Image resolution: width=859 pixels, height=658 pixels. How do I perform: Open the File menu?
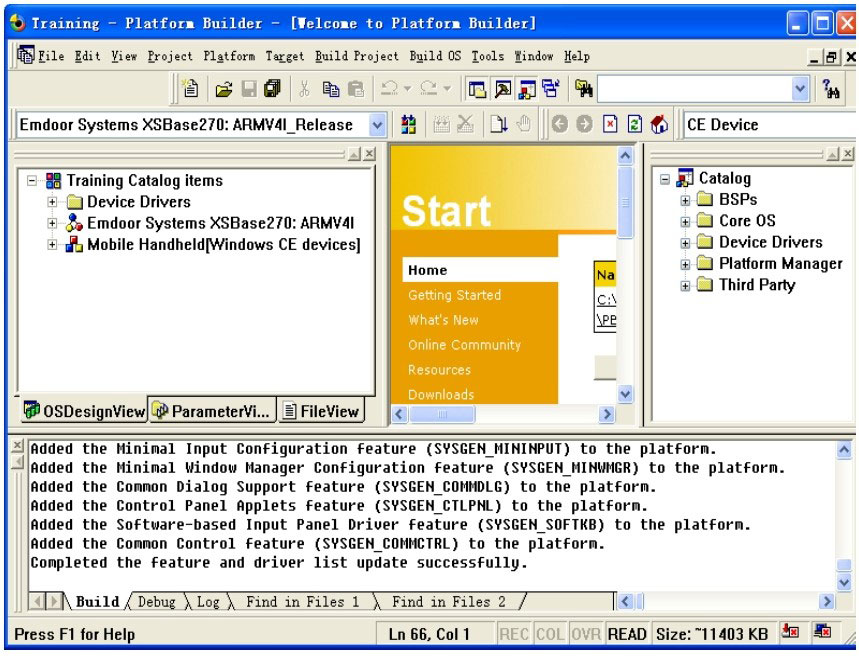(51, 56)
